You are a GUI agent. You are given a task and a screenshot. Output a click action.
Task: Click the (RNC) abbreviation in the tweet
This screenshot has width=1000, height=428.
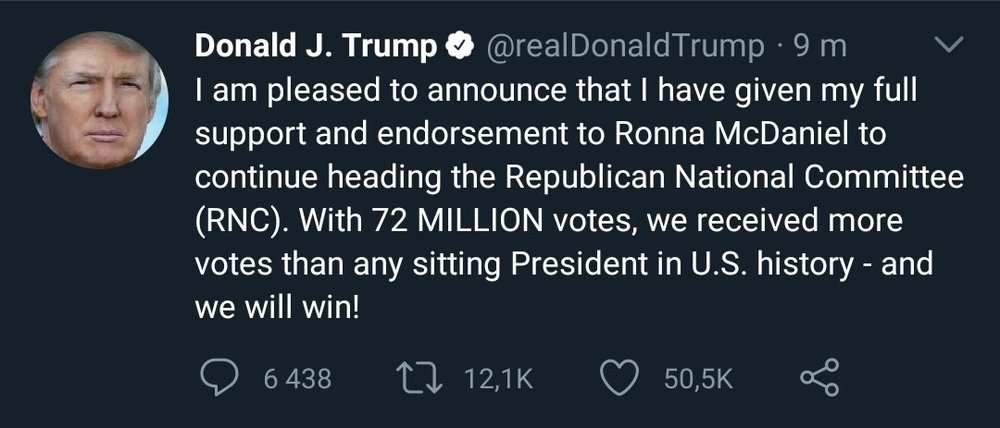(x=235, y=221)
